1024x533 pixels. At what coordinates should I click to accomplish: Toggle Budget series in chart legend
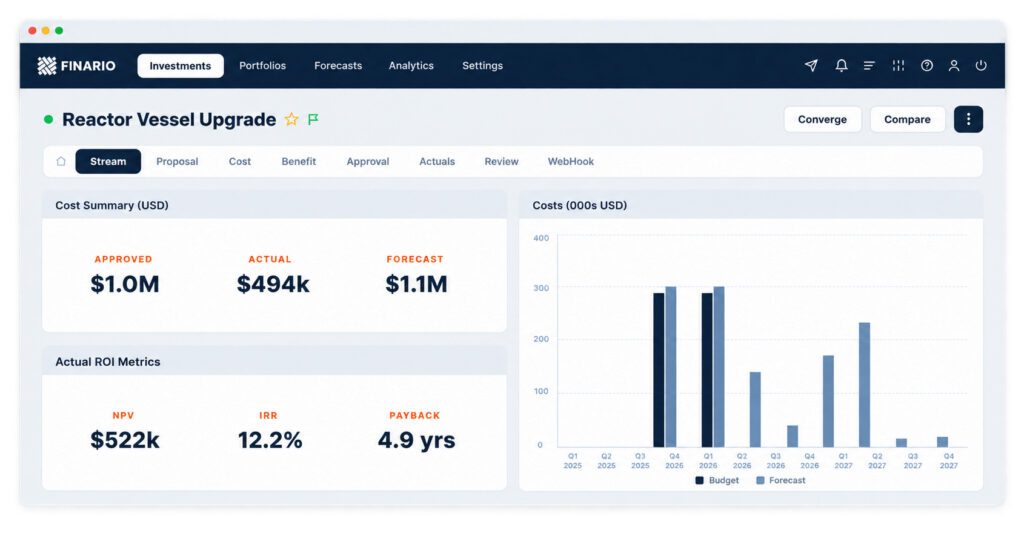tap(717, 480)
